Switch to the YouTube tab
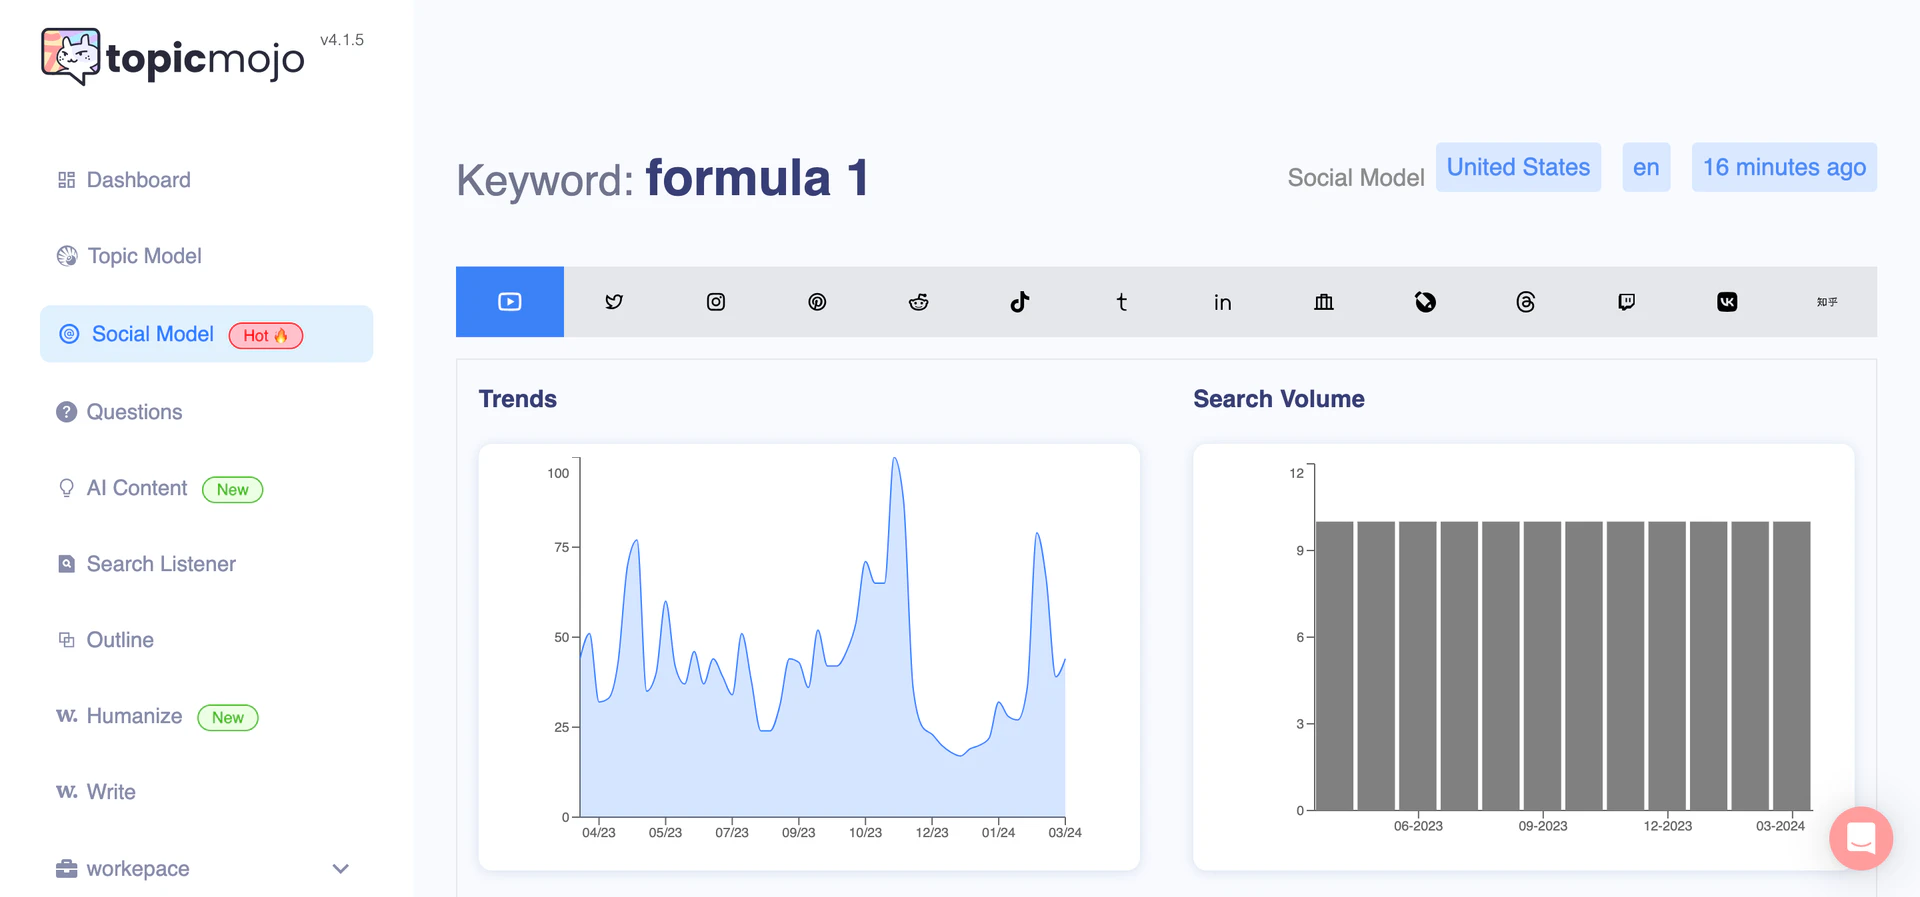1920x897 pixels. pyautogui.click(x=510, y=302)
